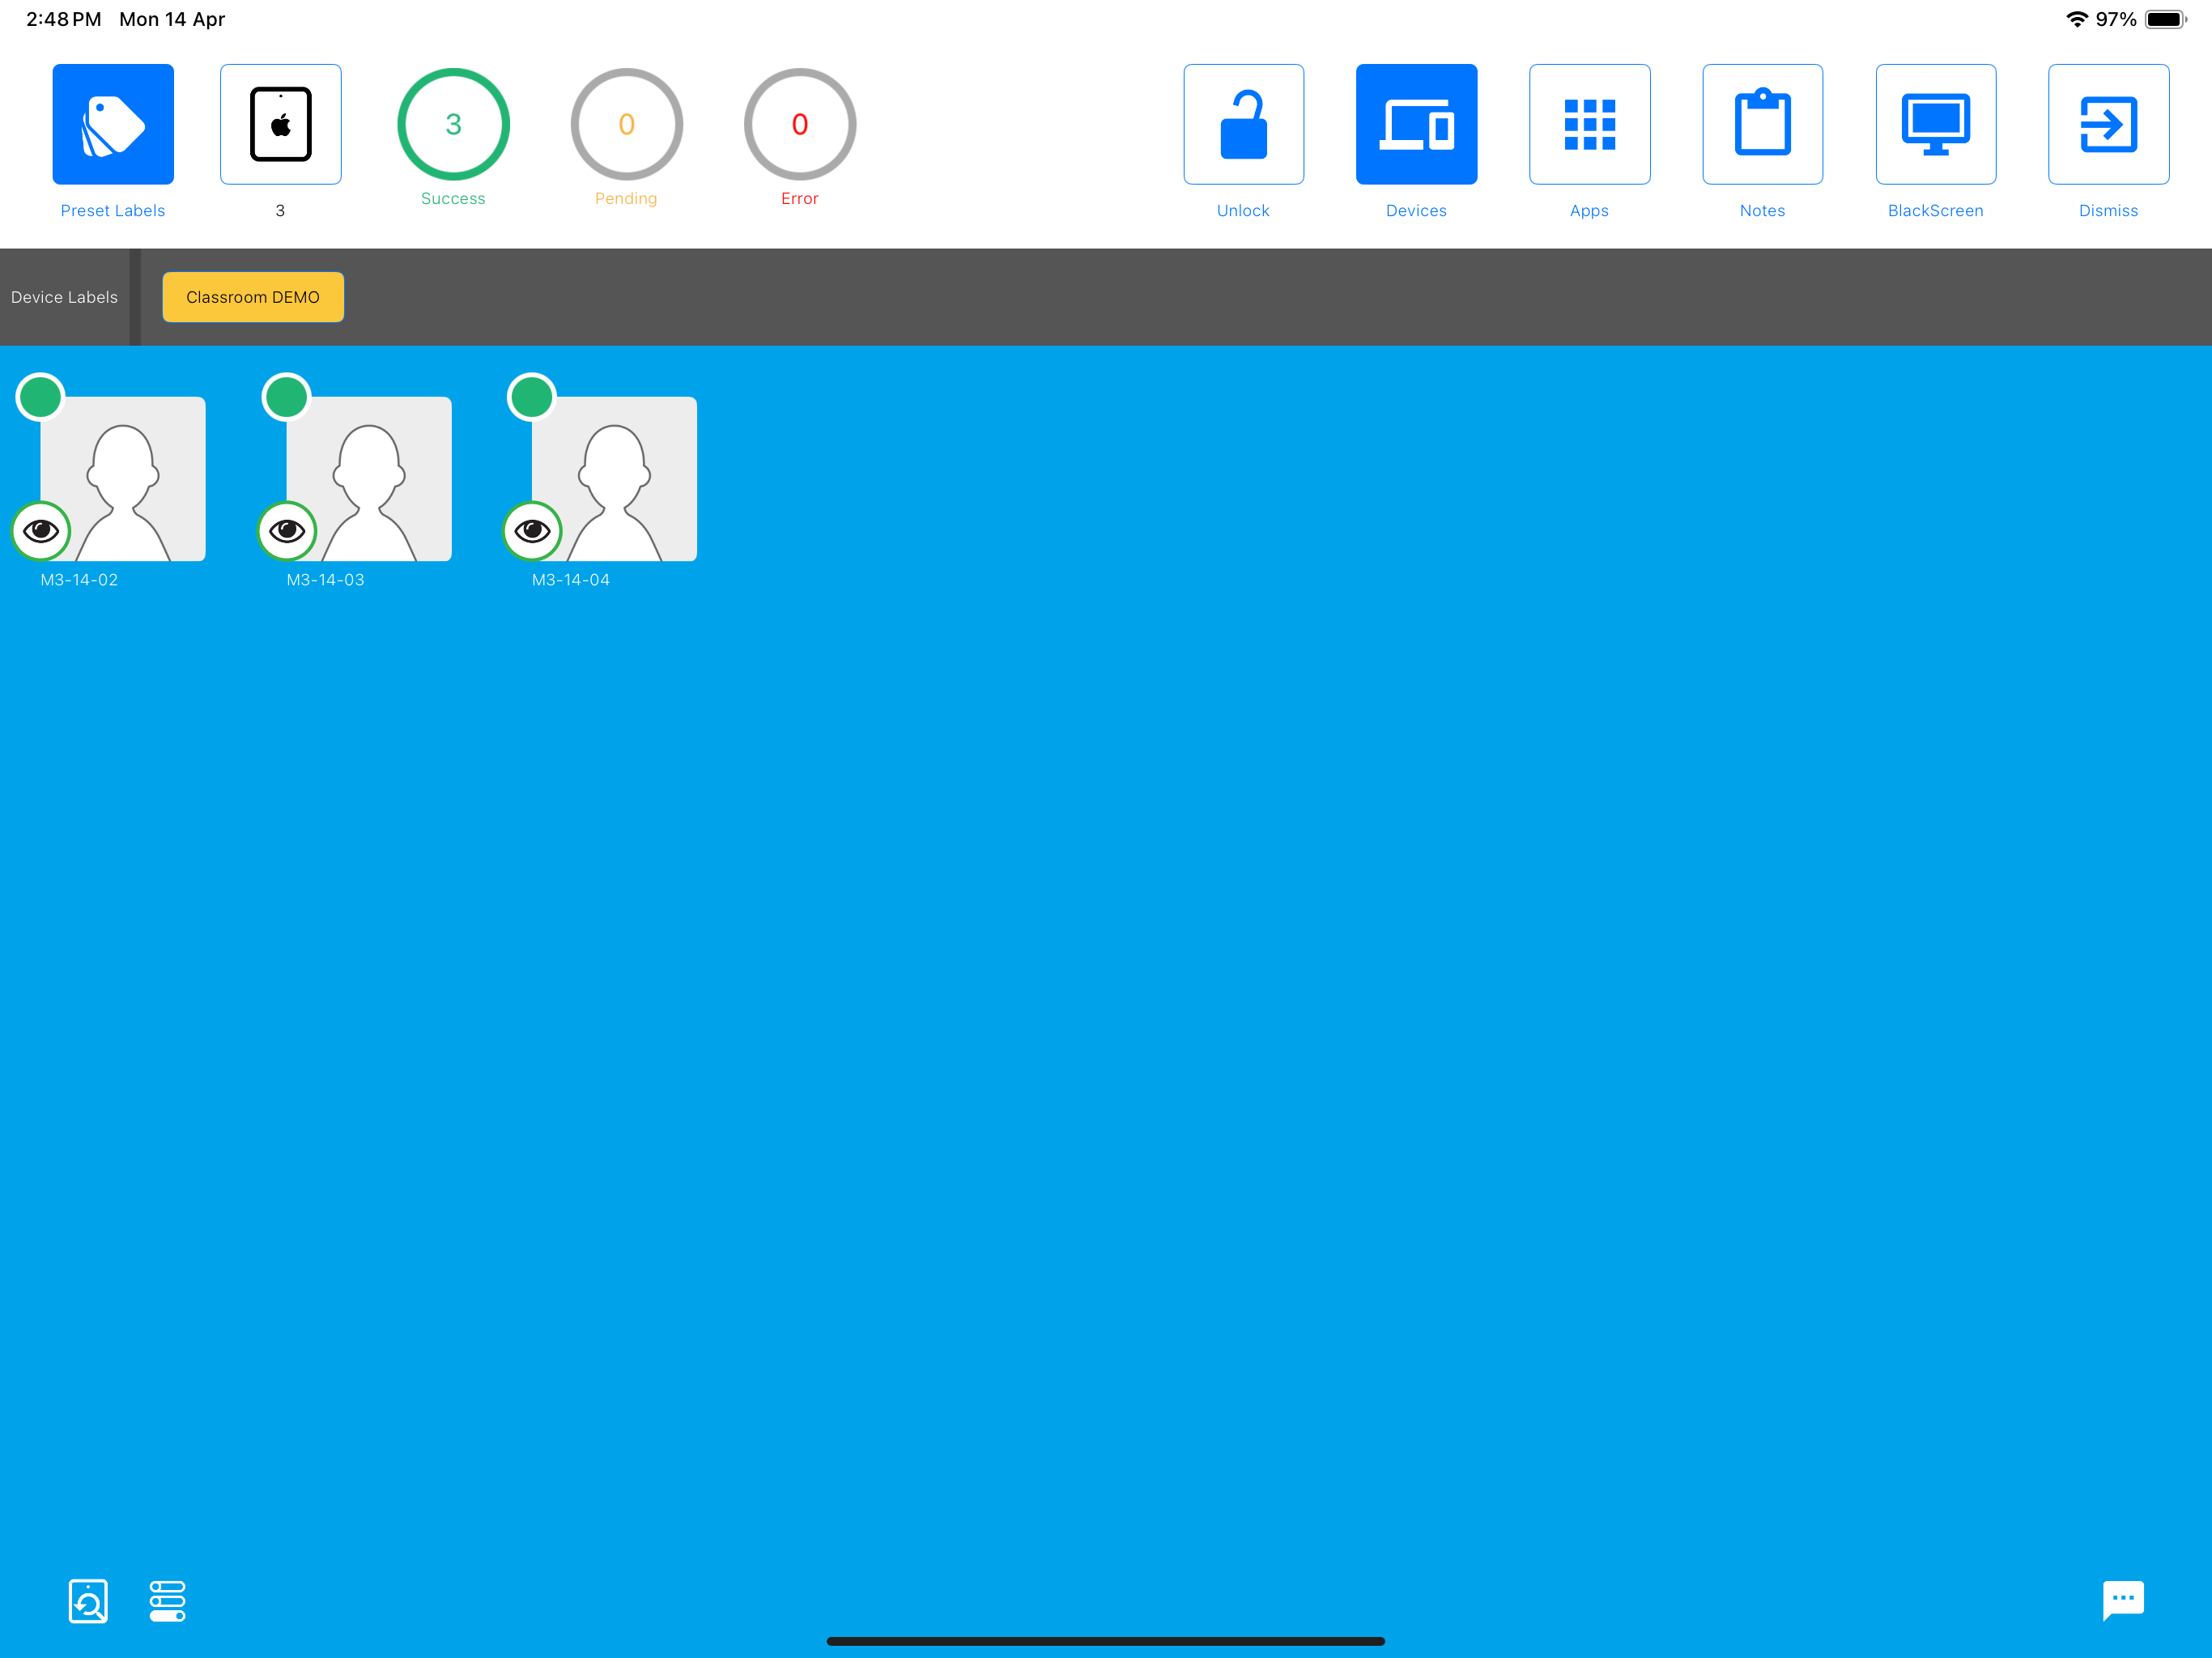Open the device search icon at bottom

pyautogui.click(x=88, y=1600)
